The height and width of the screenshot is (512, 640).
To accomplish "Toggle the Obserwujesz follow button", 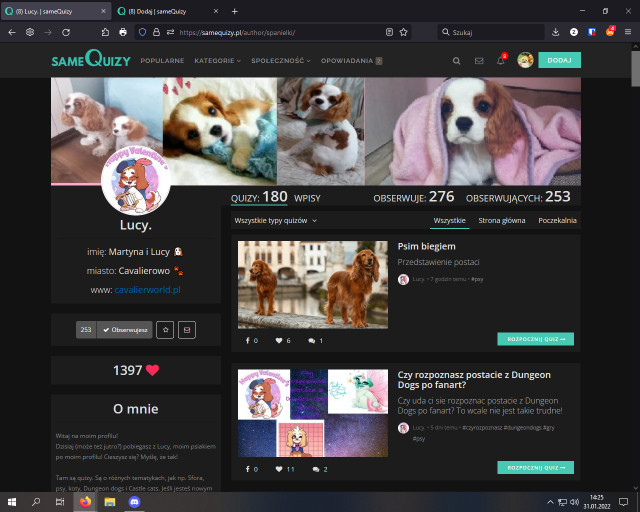I will [125, 329].
